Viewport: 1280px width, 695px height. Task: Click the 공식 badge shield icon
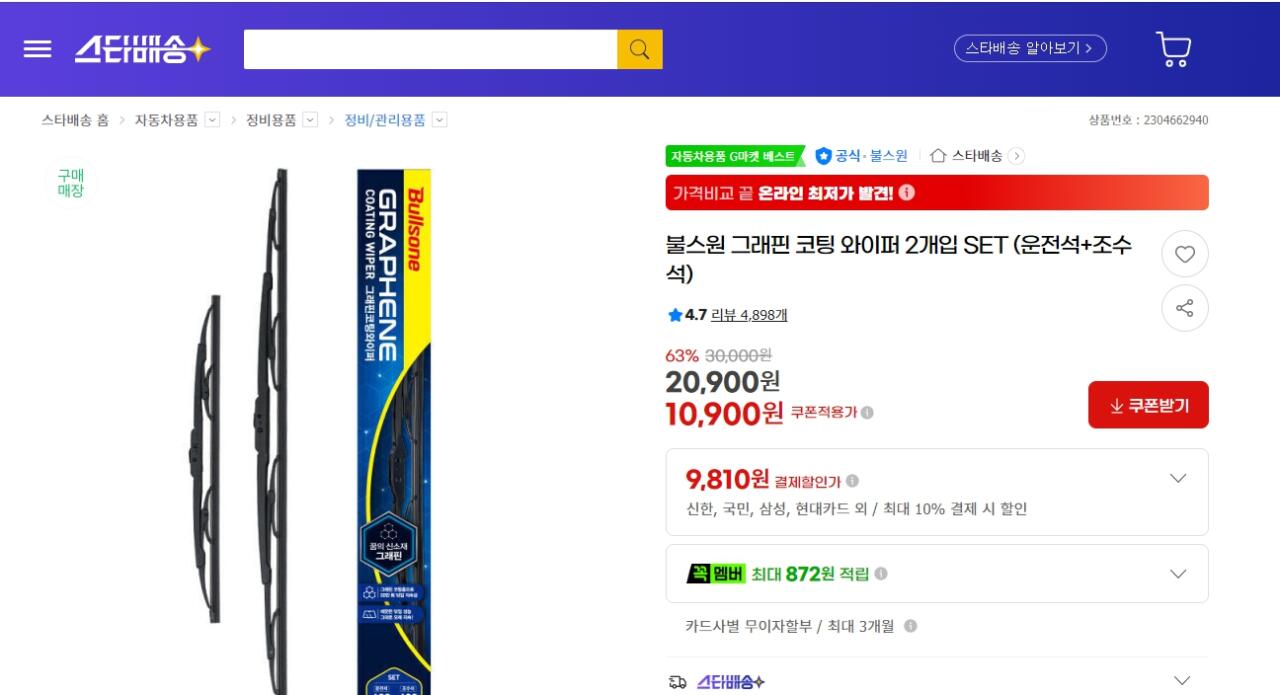click(x=824, y=156)
